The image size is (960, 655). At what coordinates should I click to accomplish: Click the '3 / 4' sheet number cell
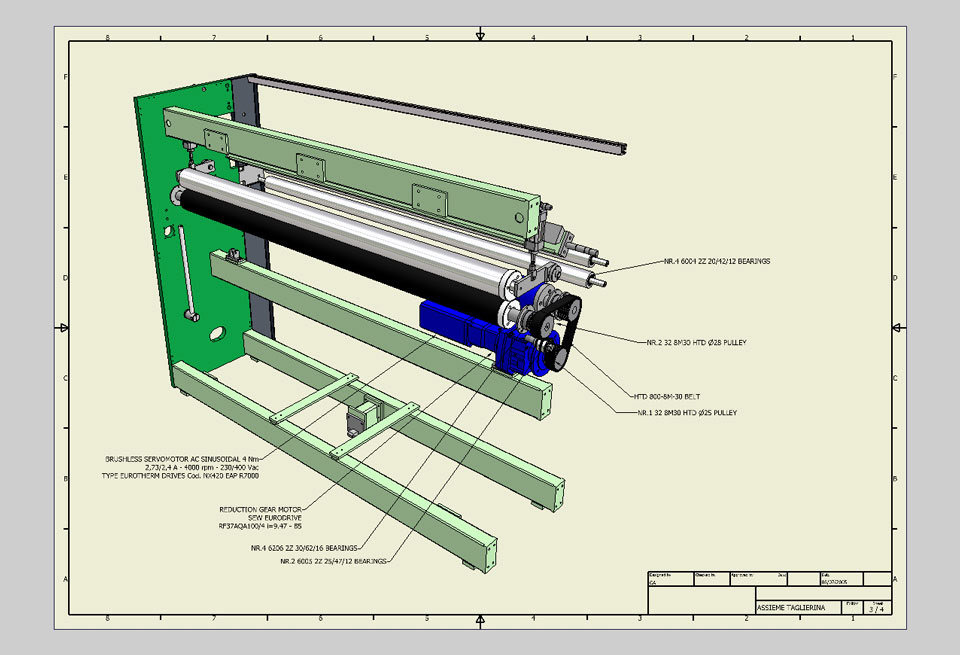(877, 608)
